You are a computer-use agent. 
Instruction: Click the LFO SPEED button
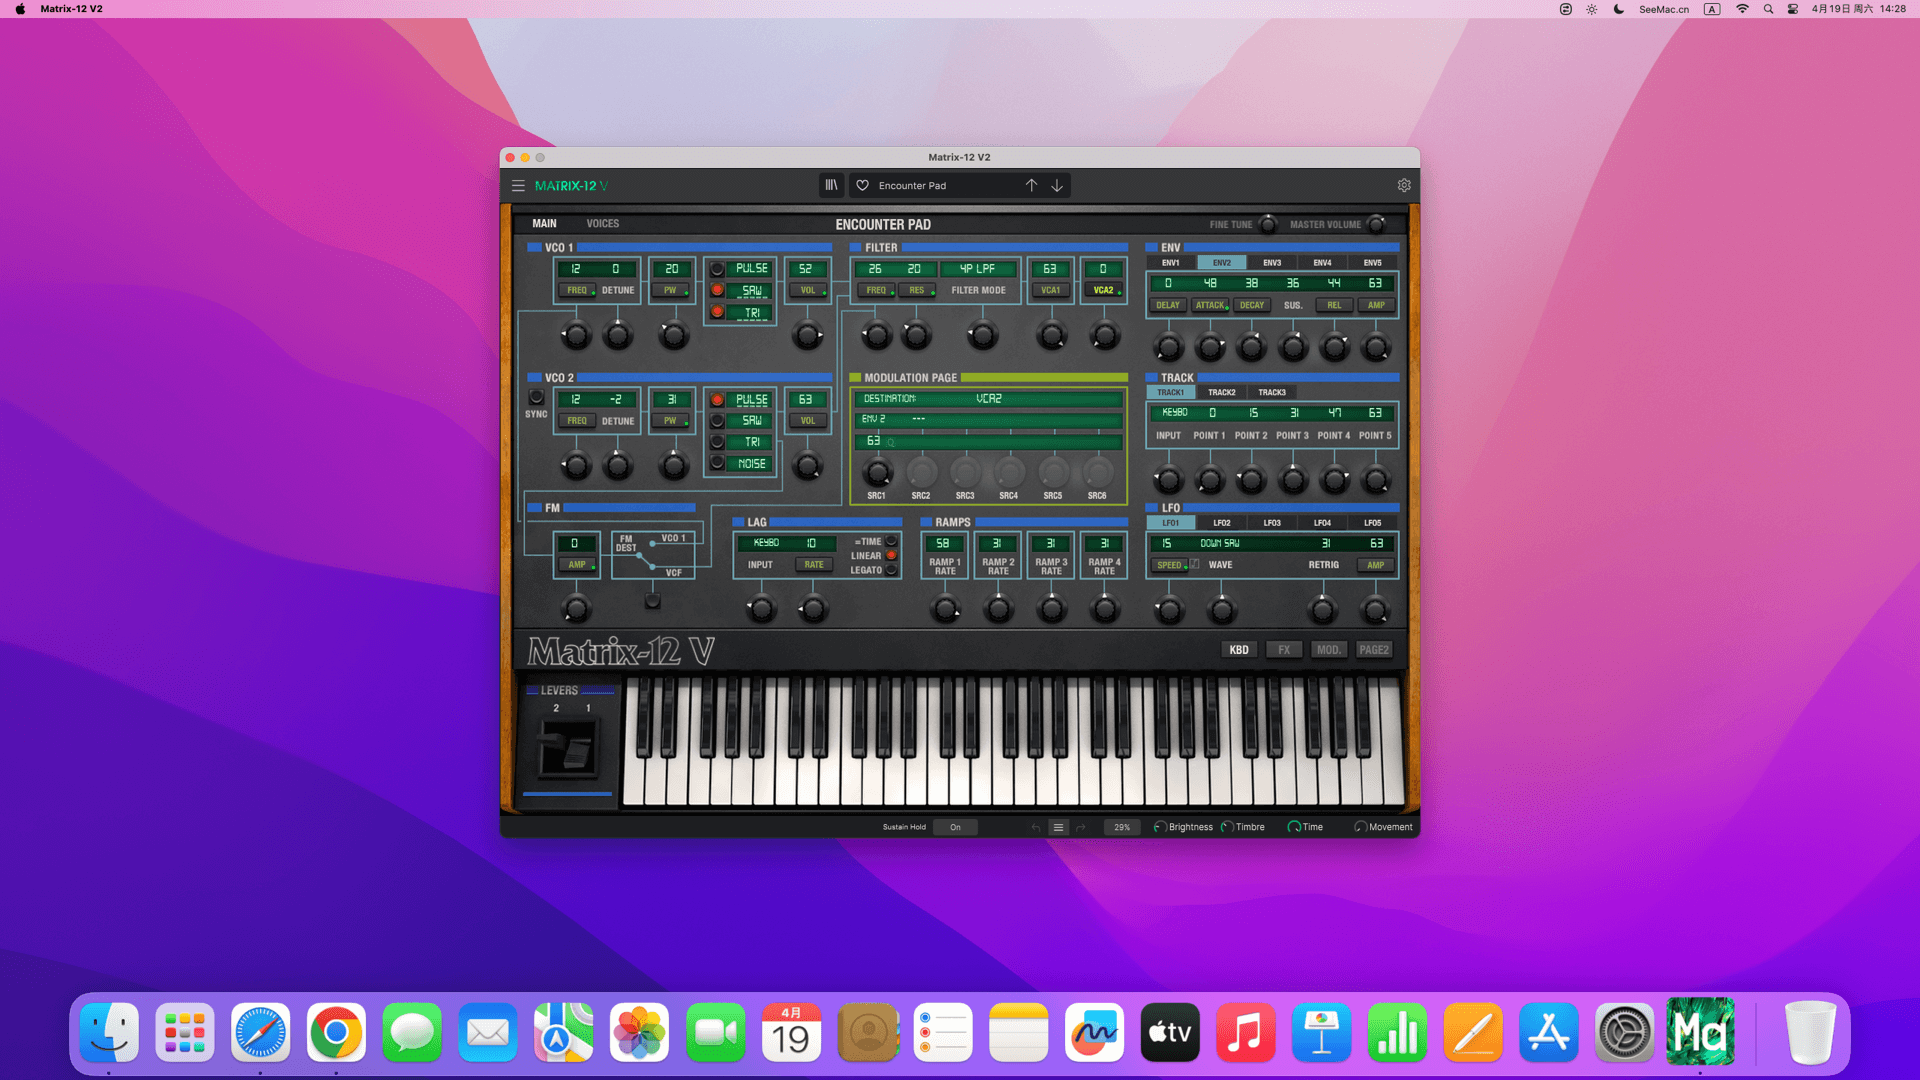coord(1169,565)
